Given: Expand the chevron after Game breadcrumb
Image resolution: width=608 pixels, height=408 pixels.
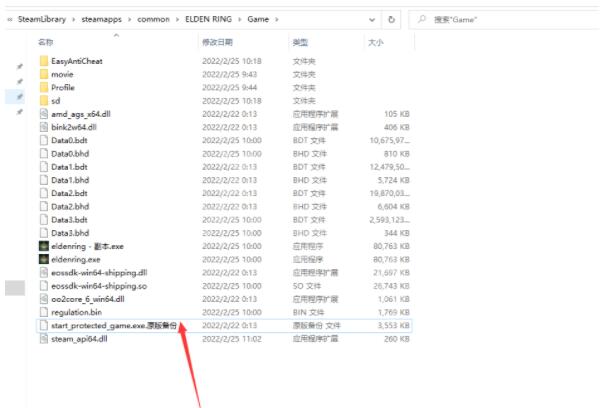Looking at the screenshot, I should (x=277, y=19).
